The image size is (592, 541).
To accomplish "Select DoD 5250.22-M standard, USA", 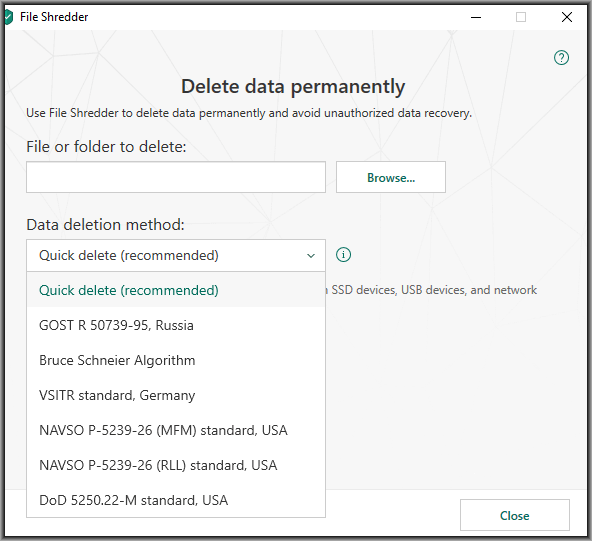I will point(176,500).
